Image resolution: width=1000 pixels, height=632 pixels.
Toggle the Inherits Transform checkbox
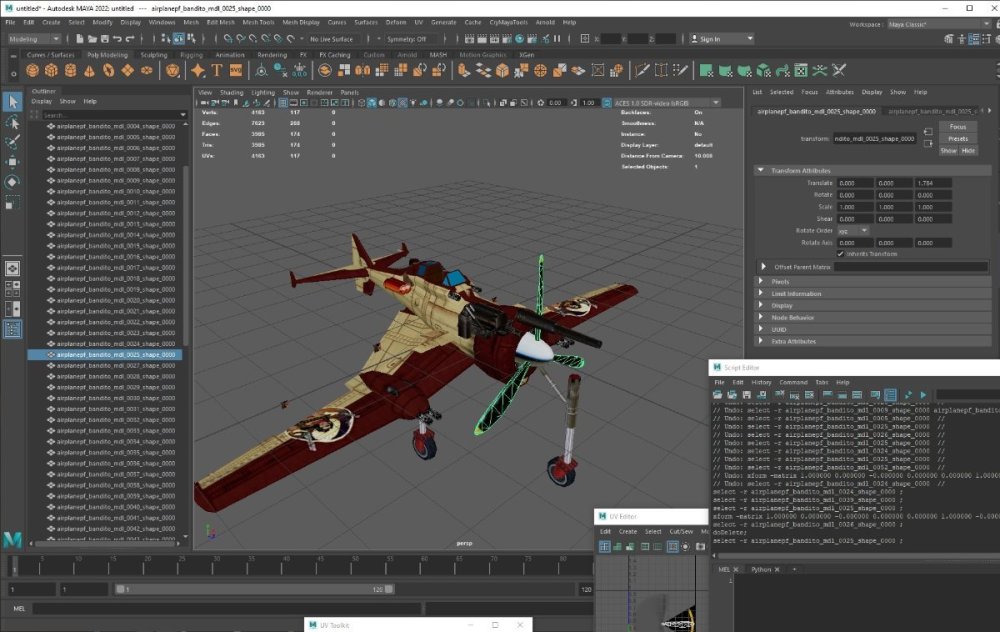pos(840,254)
